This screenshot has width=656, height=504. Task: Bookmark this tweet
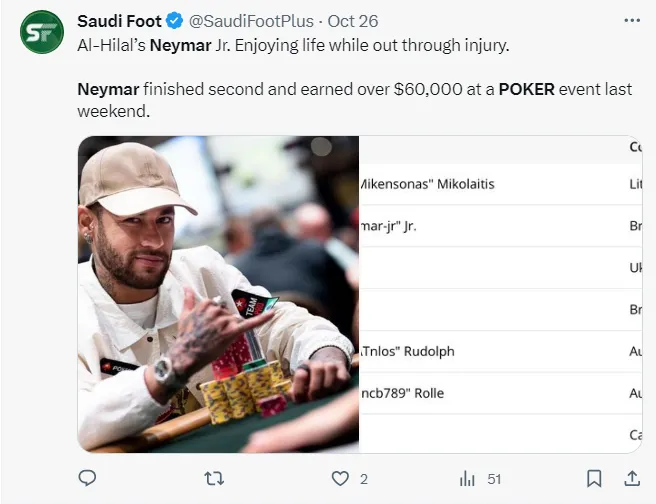pos(593,479)
